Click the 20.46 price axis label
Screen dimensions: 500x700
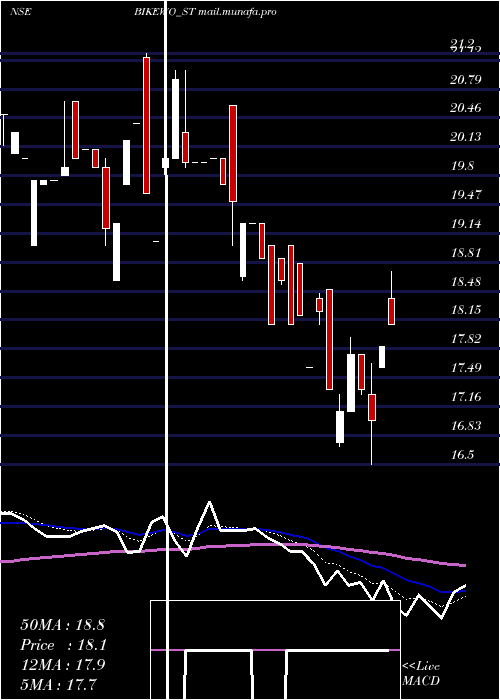(x=466, y=108)
